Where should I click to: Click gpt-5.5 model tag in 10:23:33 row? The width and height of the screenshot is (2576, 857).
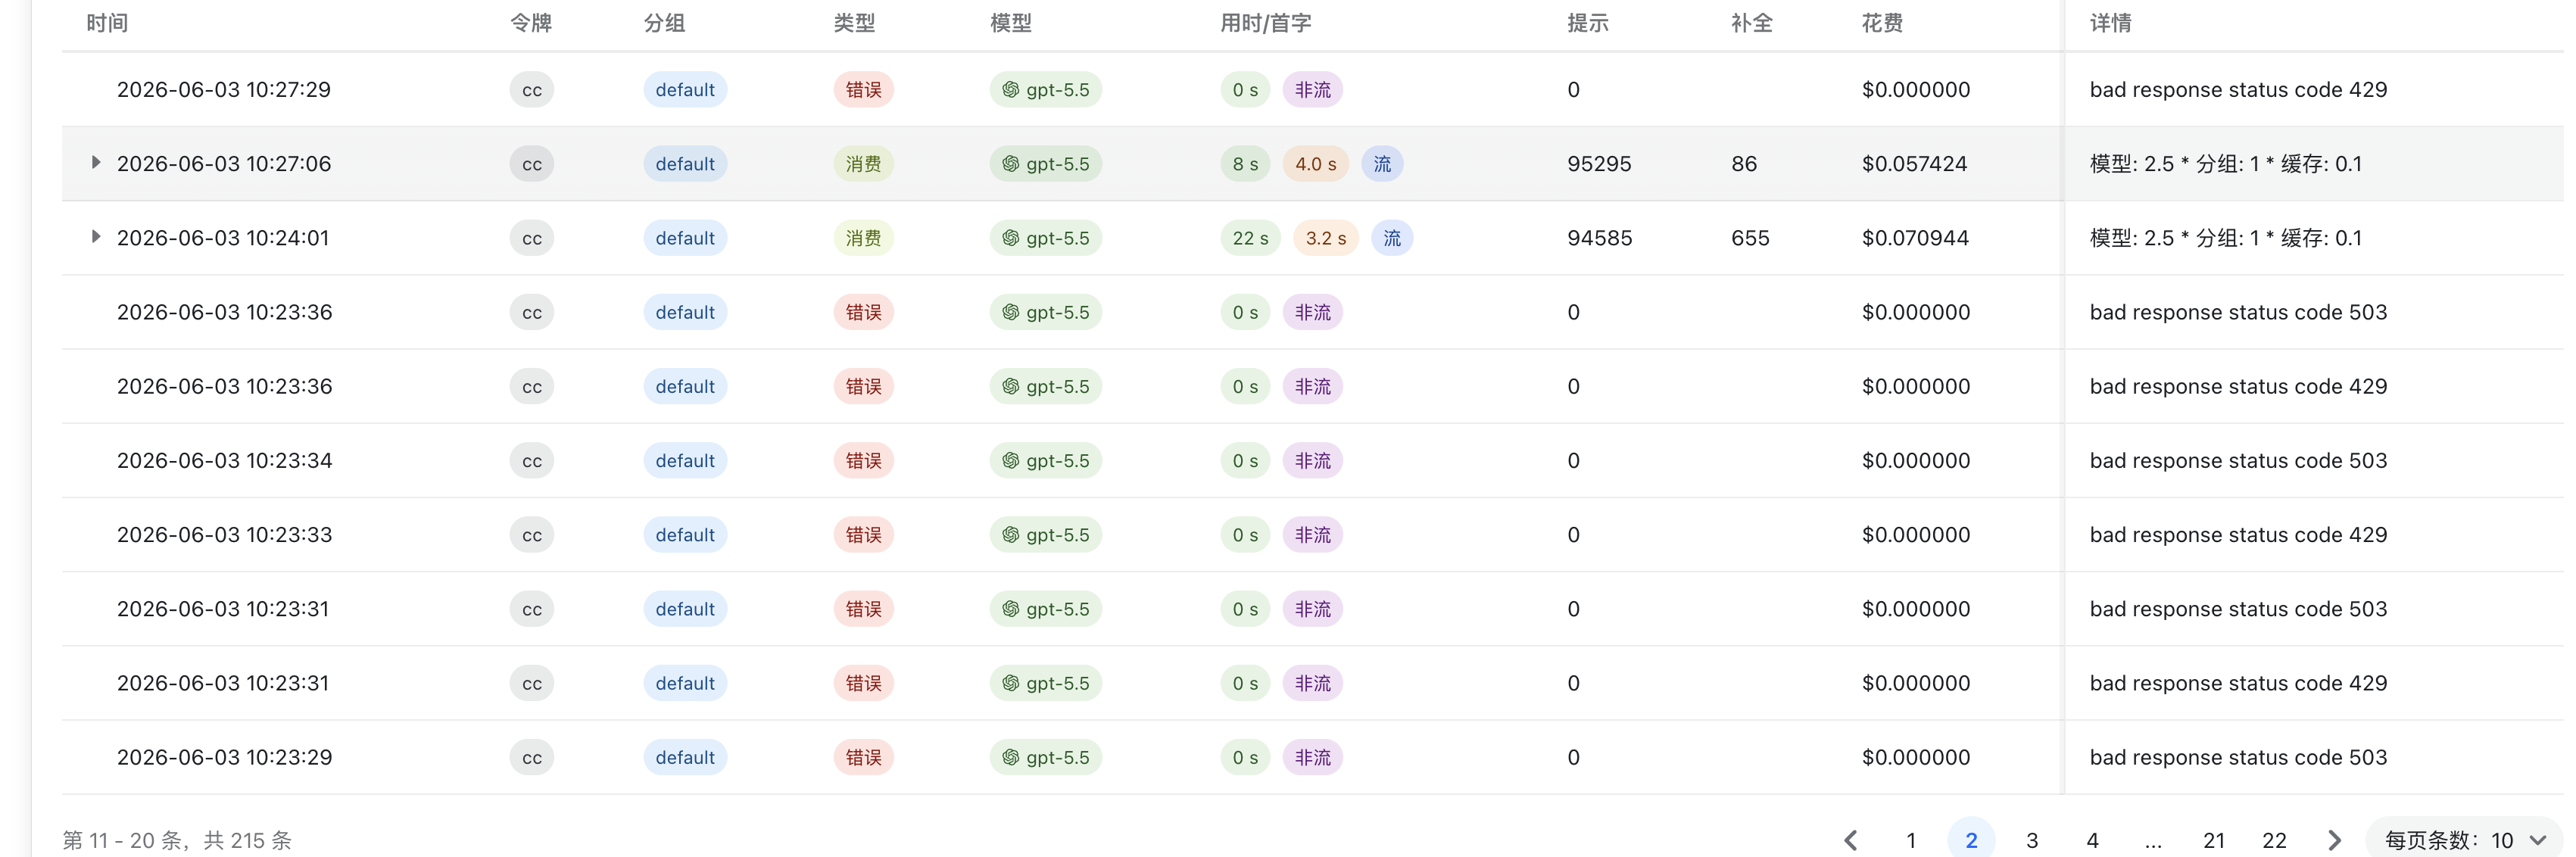tap(1046, 535)
